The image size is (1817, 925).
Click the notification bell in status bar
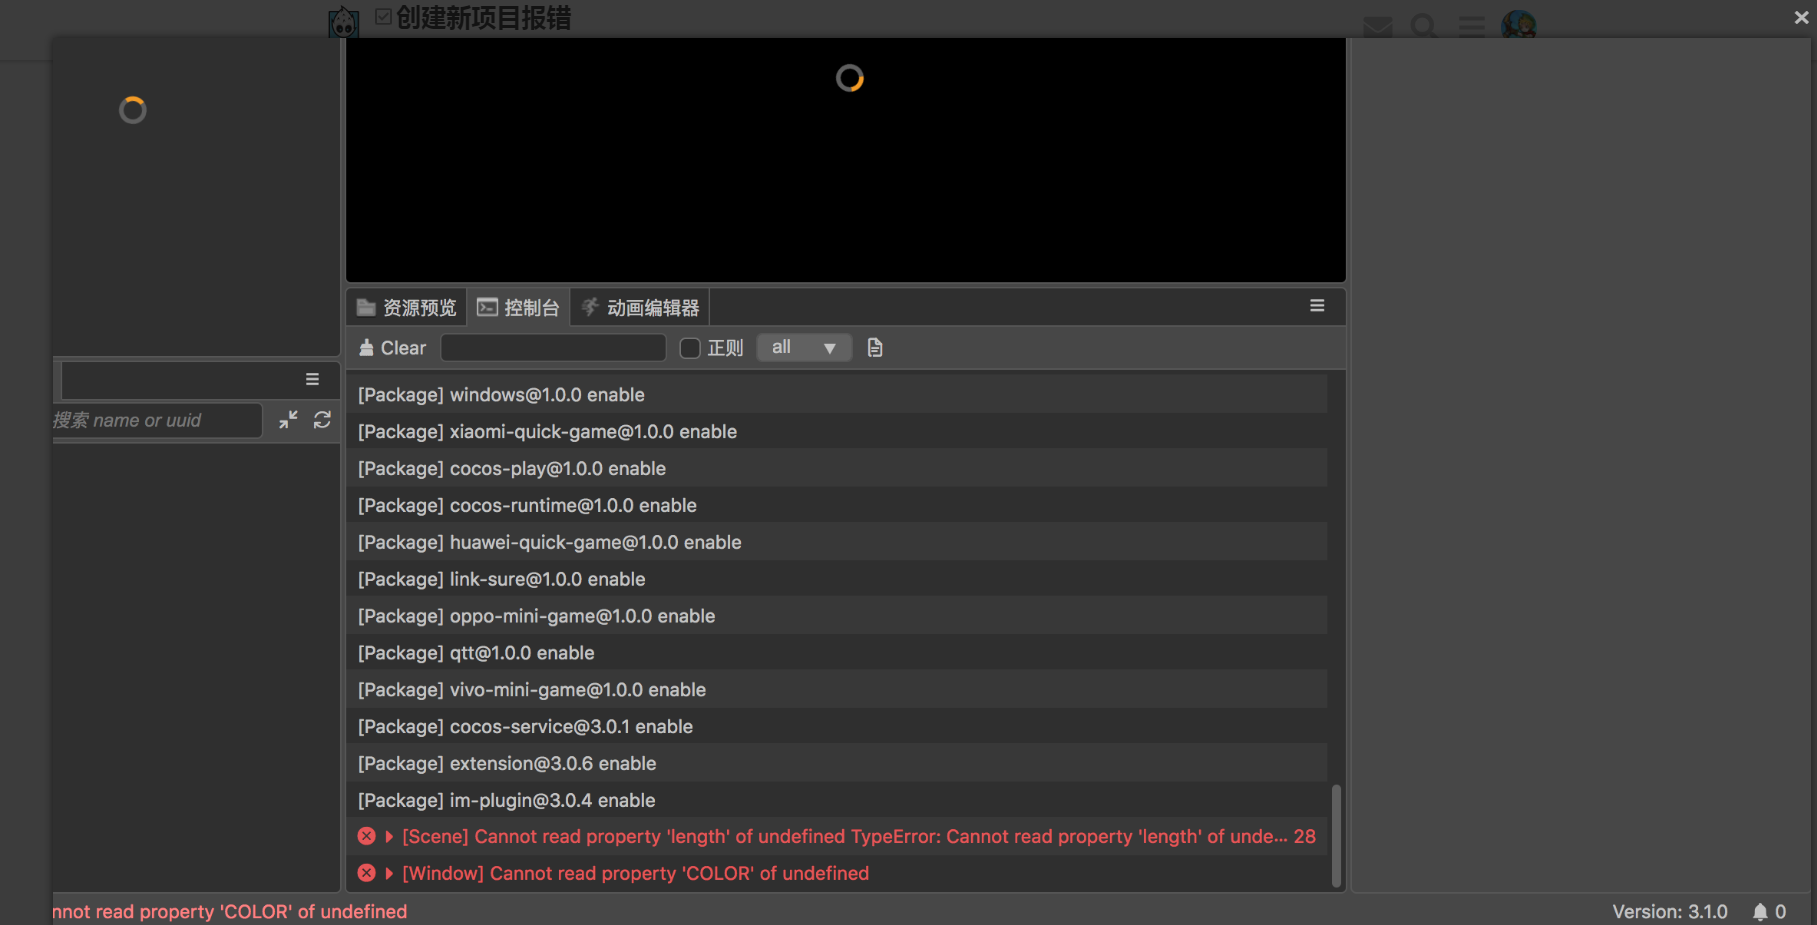click(1760, 912)
